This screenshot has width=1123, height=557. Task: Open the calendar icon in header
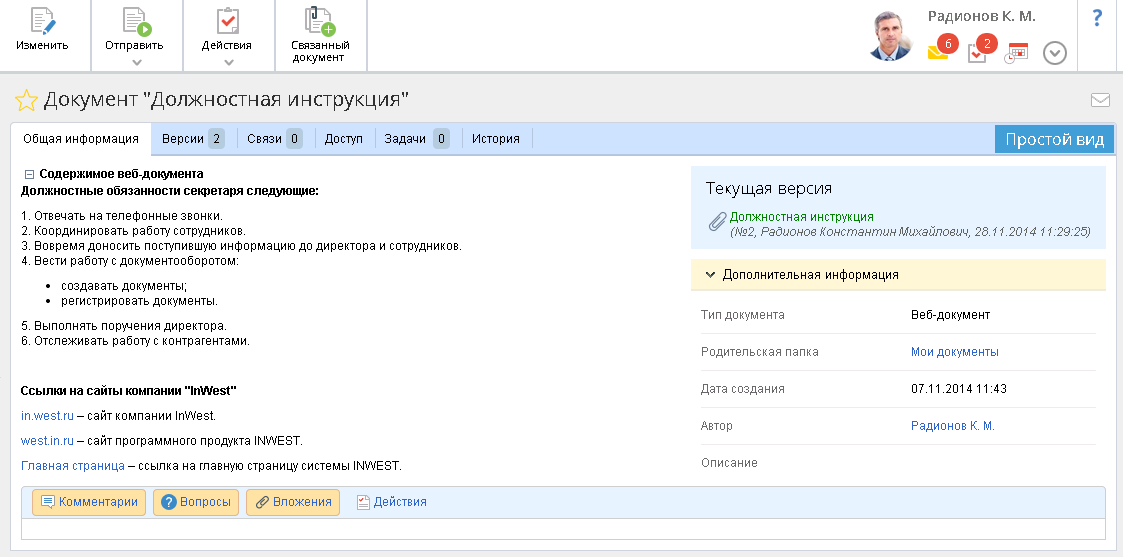pyautogui.click(x=1017, y=53)
